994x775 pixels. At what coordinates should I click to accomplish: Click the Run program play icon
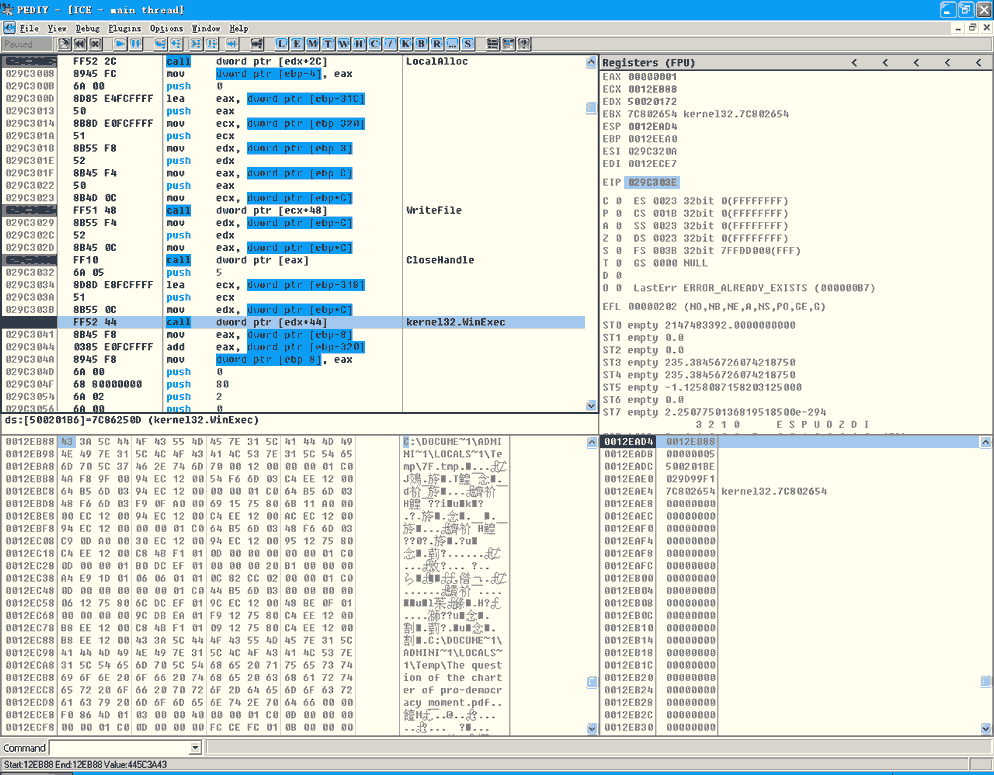point(121,44)
